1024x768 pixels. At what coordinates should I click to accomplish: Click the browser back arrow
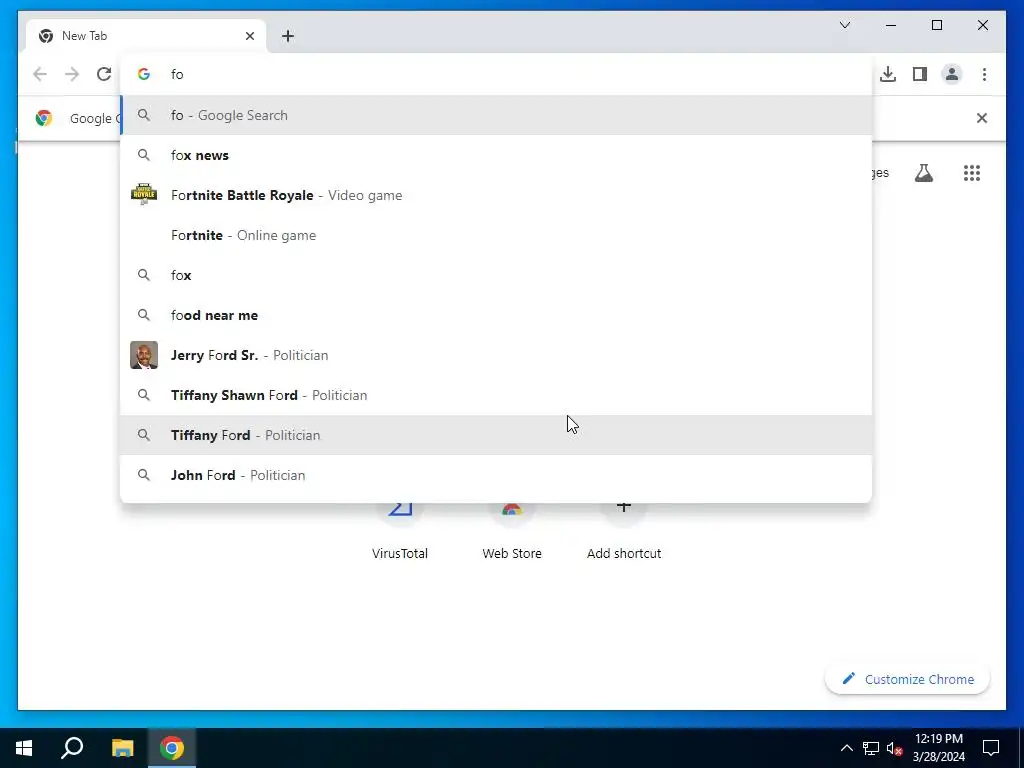(40, 74)
